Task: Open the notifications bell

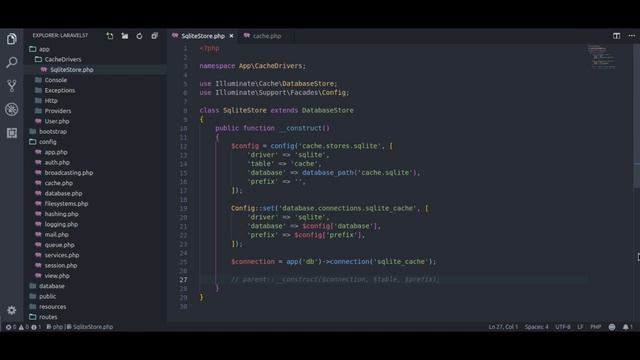Action: [627, 327]
